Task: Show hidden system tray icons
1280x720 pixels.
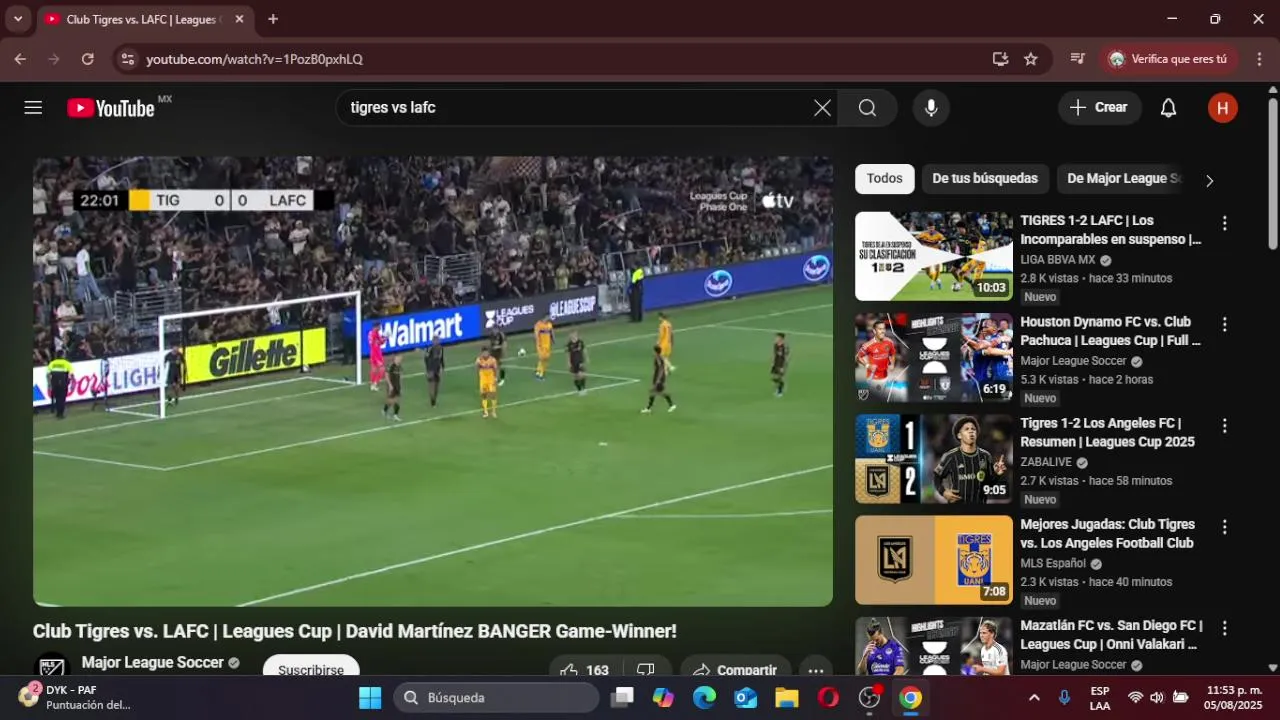Action: tap(1034, 698)
